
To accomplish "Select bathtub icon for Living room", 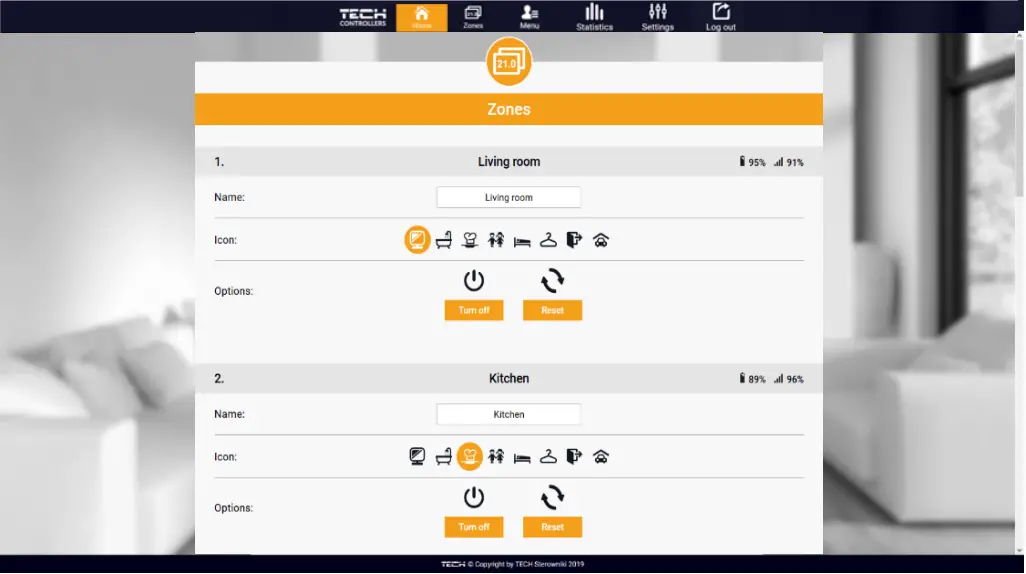I will (444, 240).
